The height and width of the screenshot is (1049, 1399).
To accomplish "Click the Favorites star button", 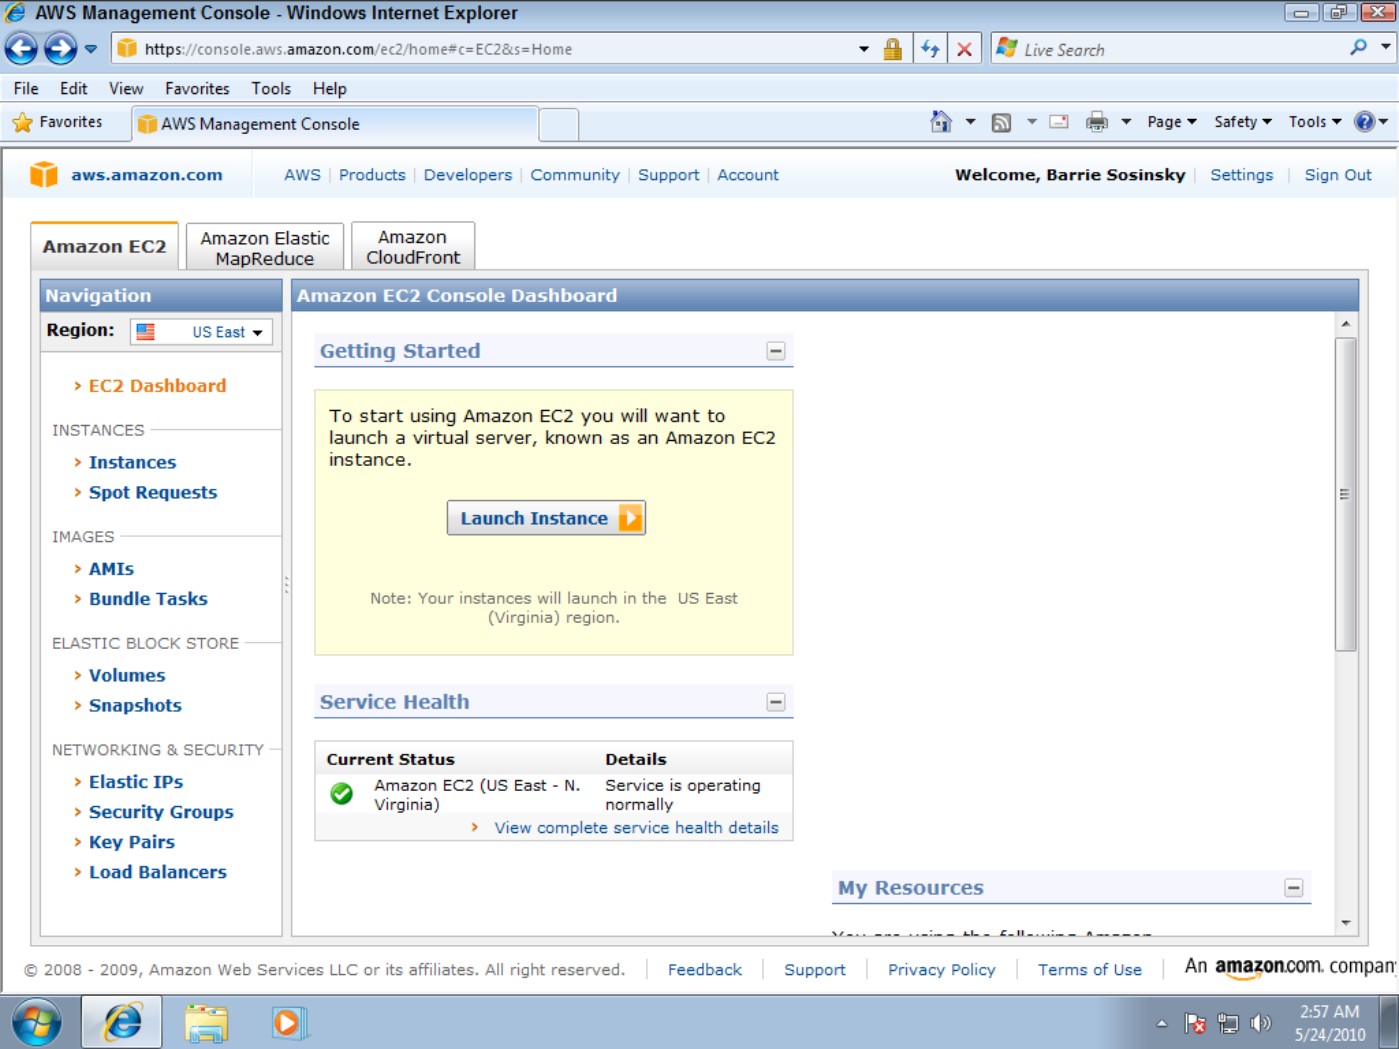I will click(58, 122).
